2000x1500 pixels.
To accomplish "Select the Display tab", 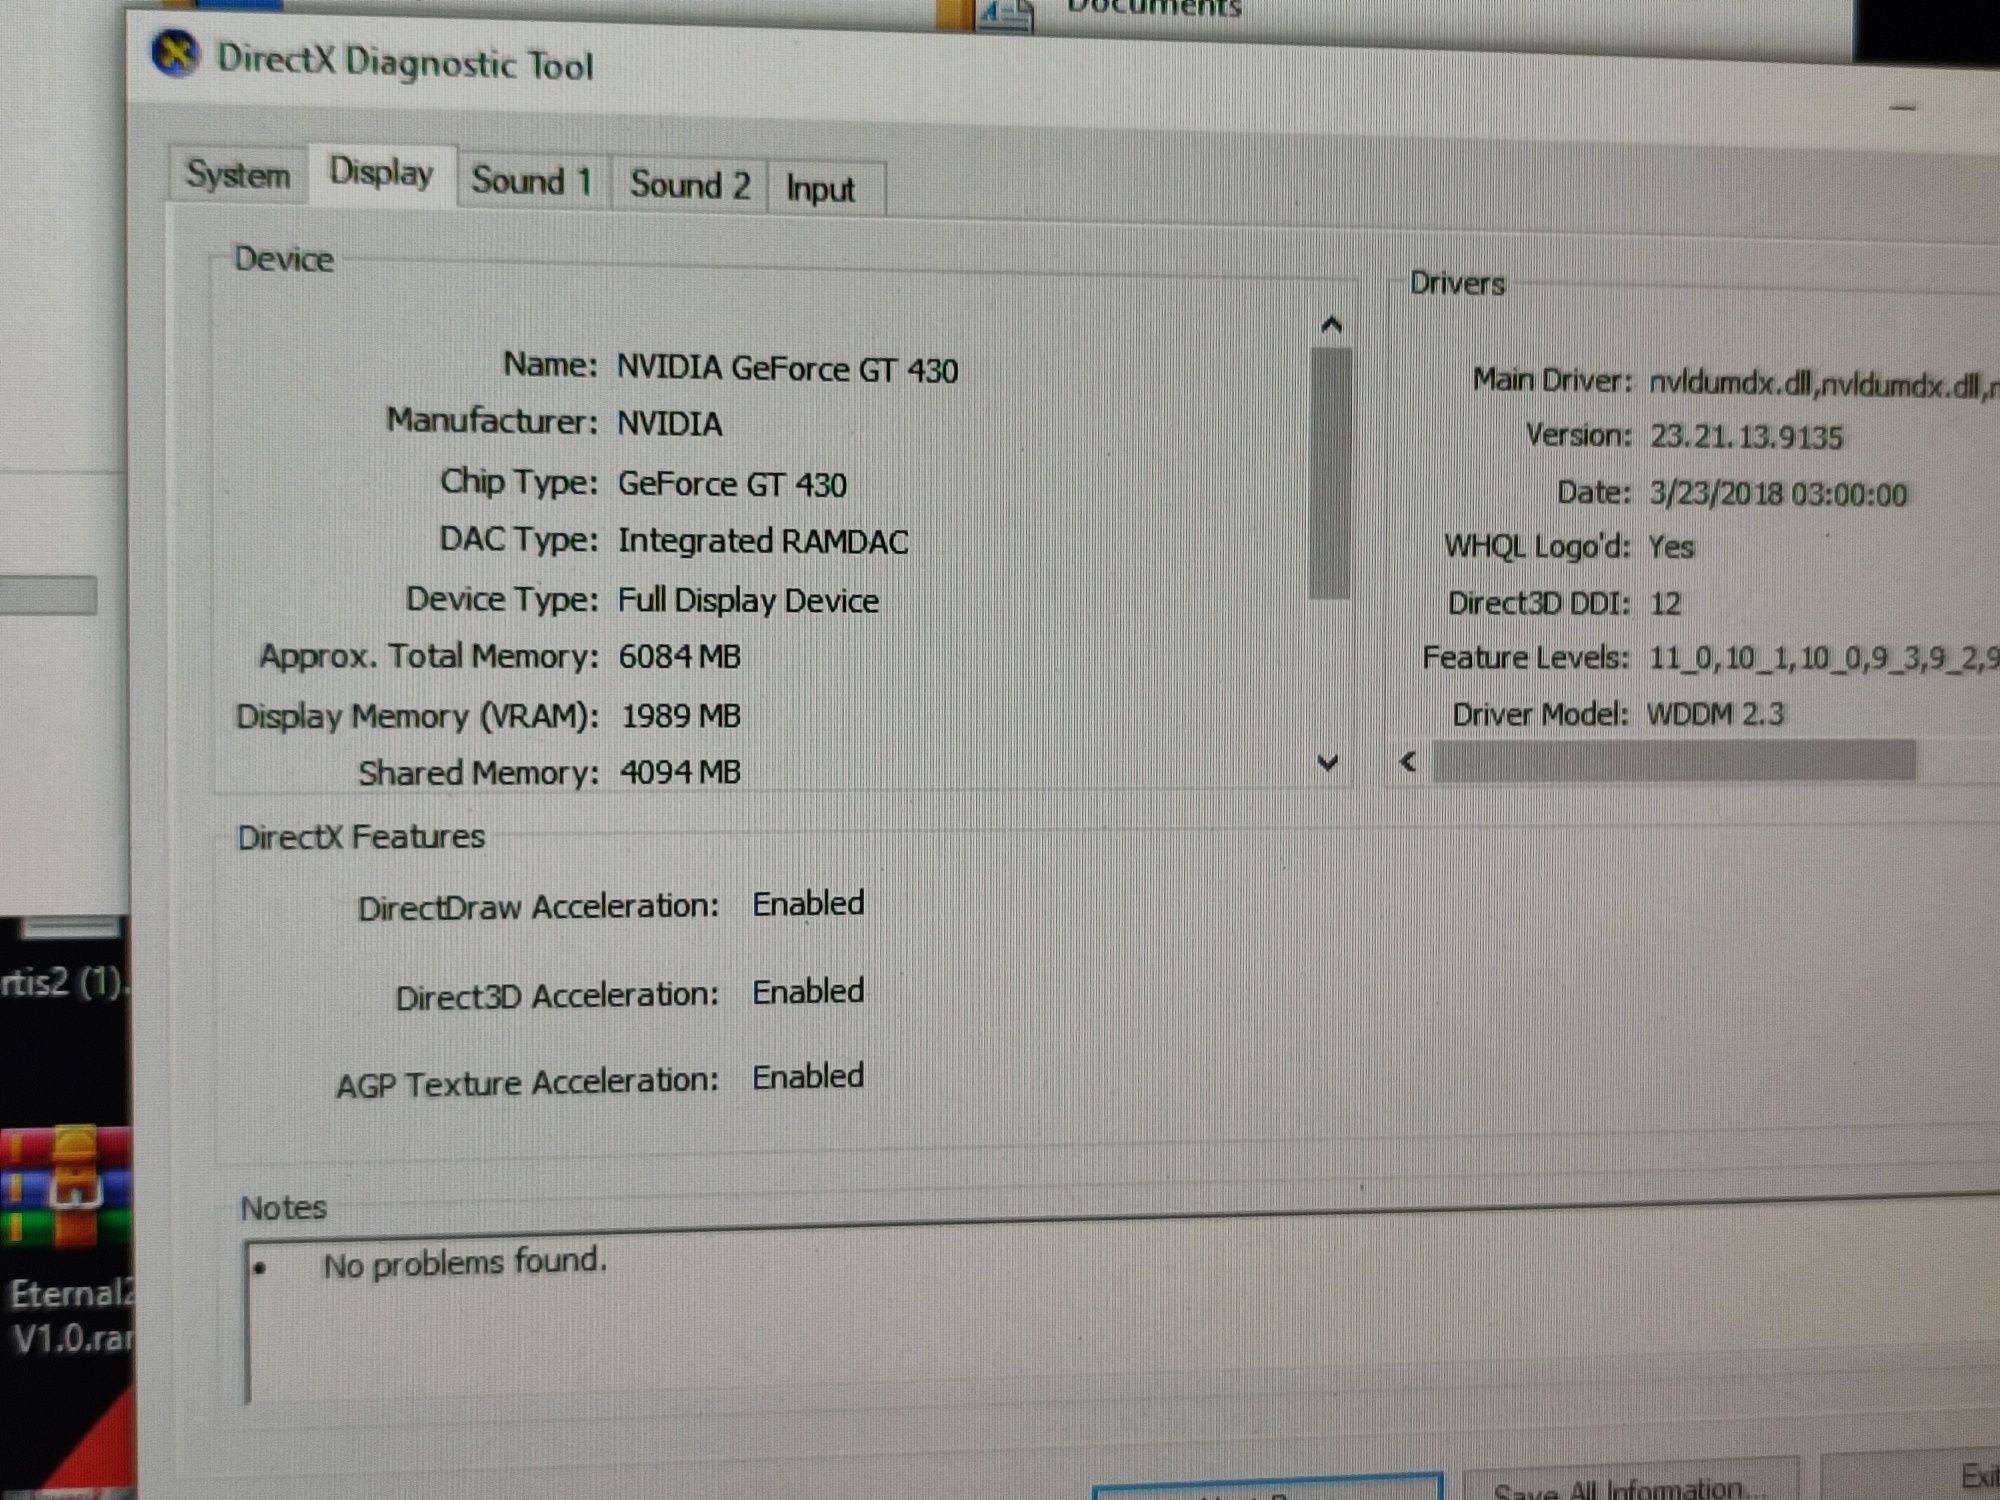I will (x=382, y=174).
